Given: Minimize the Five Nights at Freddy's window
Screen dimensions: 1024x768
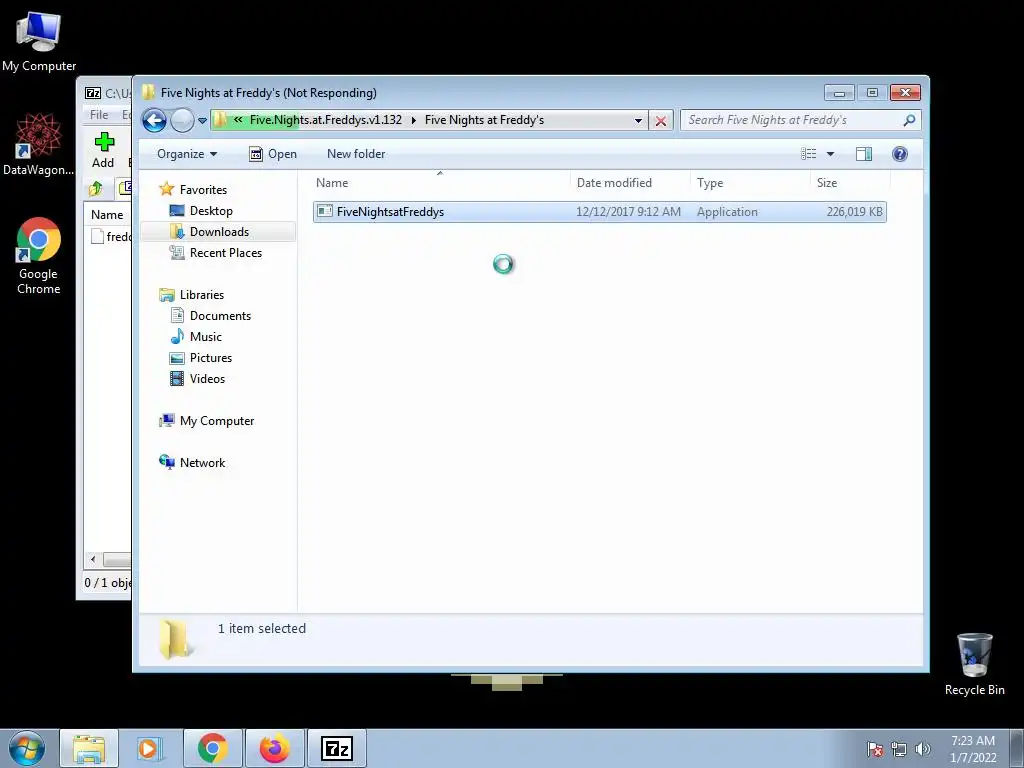Looking at the screenshot, I should tap(839, 93).
